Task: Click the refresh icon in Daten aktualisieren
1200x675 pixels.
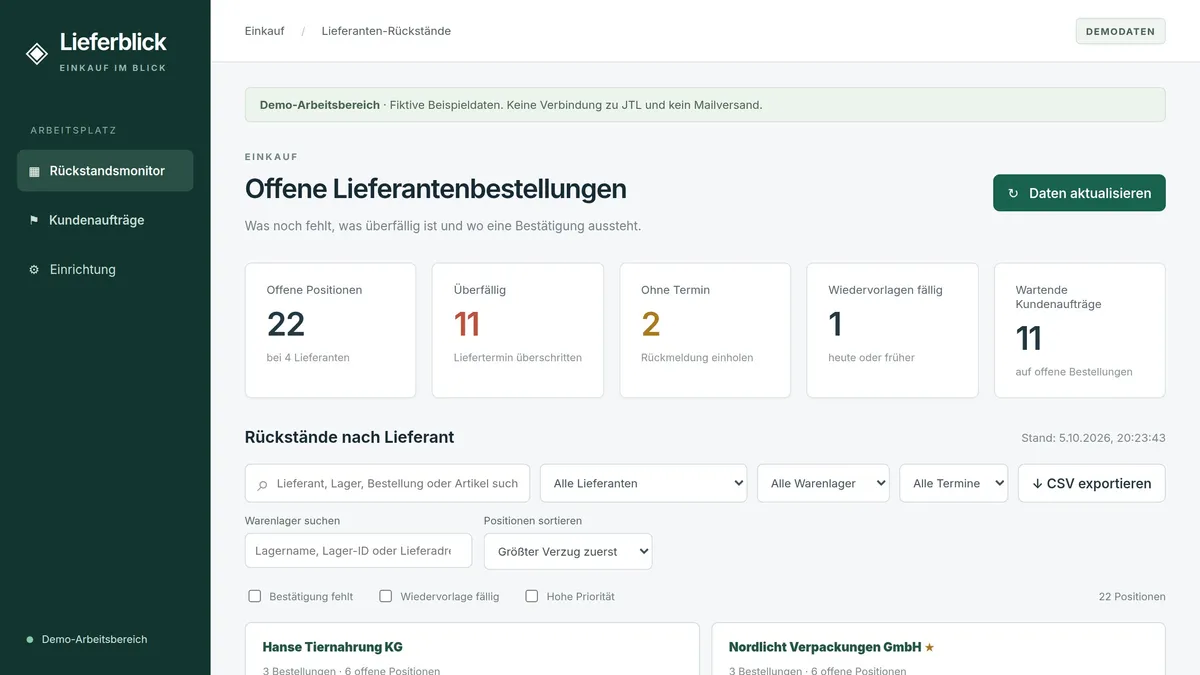Action: coord(1013,193)
